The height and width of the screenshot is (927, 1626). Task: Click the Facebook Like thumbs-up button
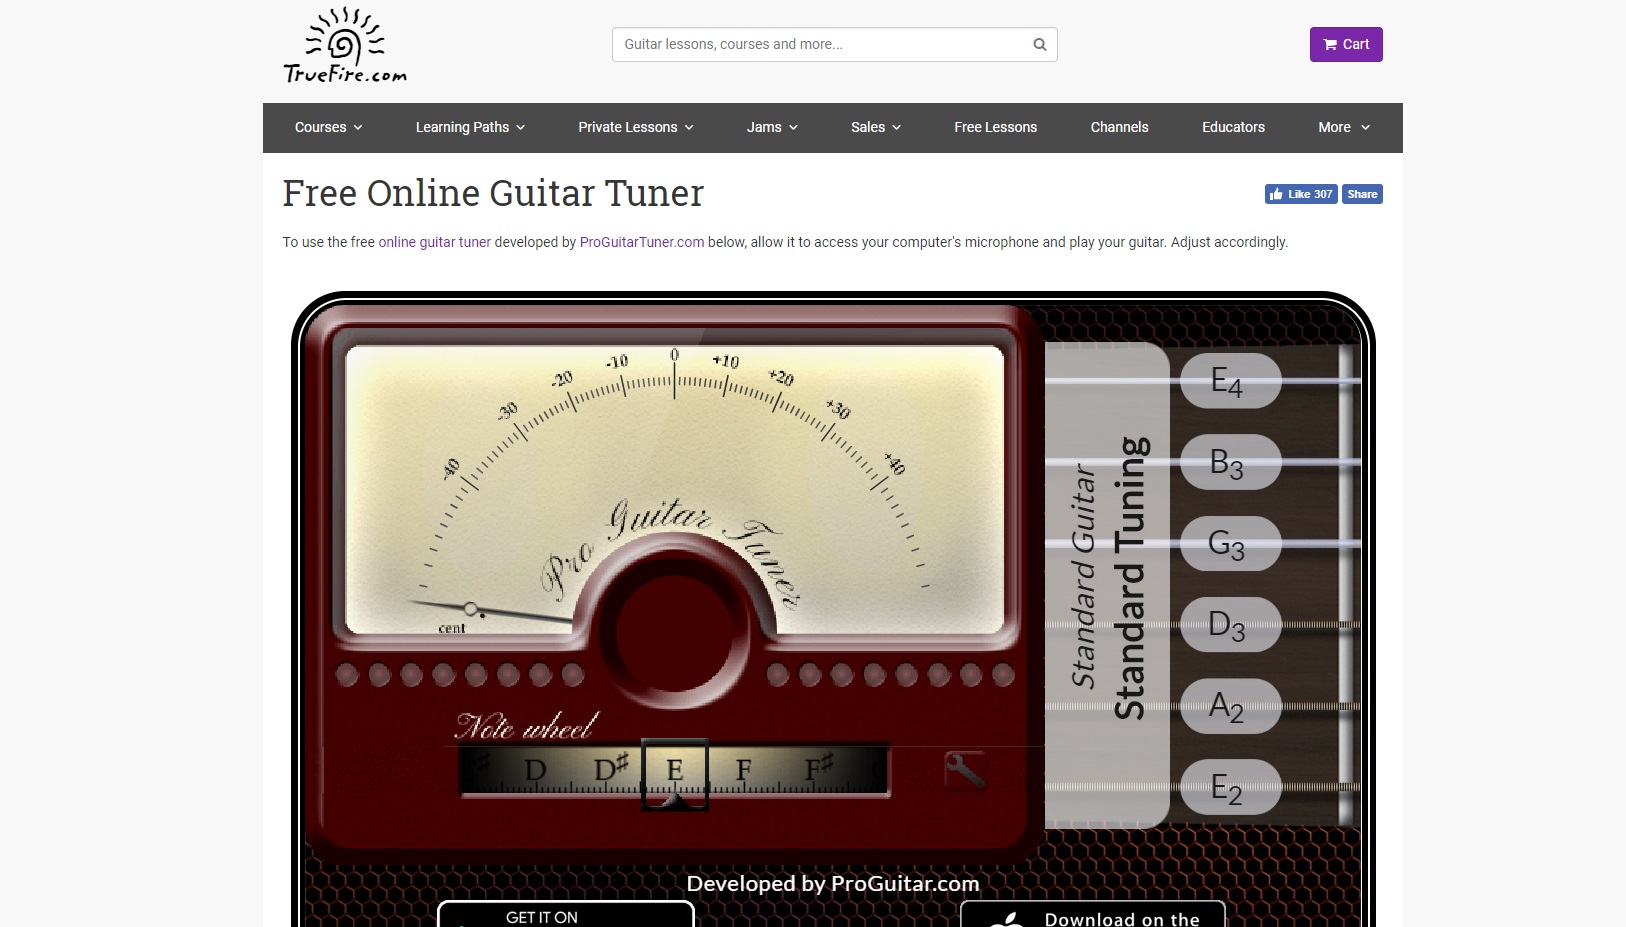click(x=1301, y=194)
